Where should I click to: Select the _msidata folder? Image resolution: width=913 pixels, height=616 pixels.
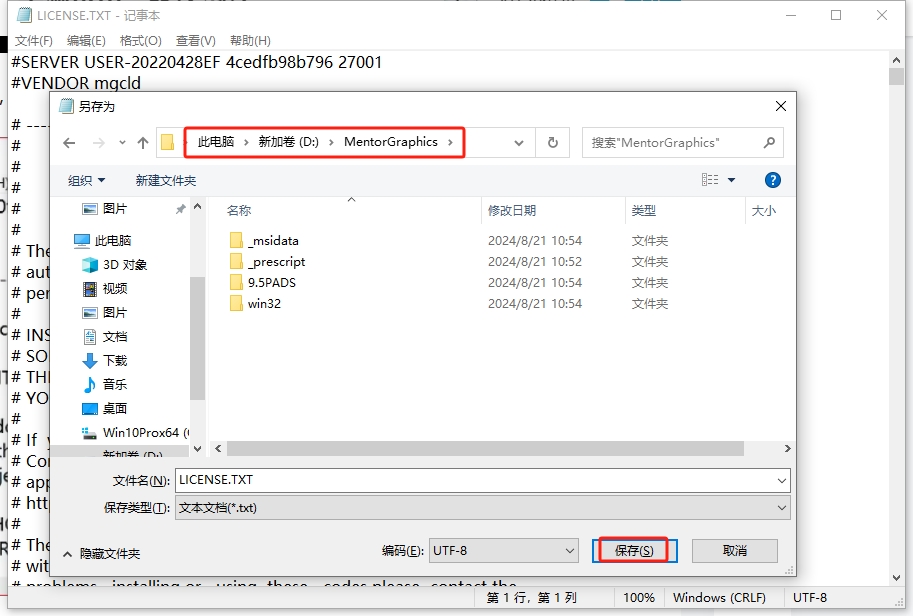click(x=264, y=240)
